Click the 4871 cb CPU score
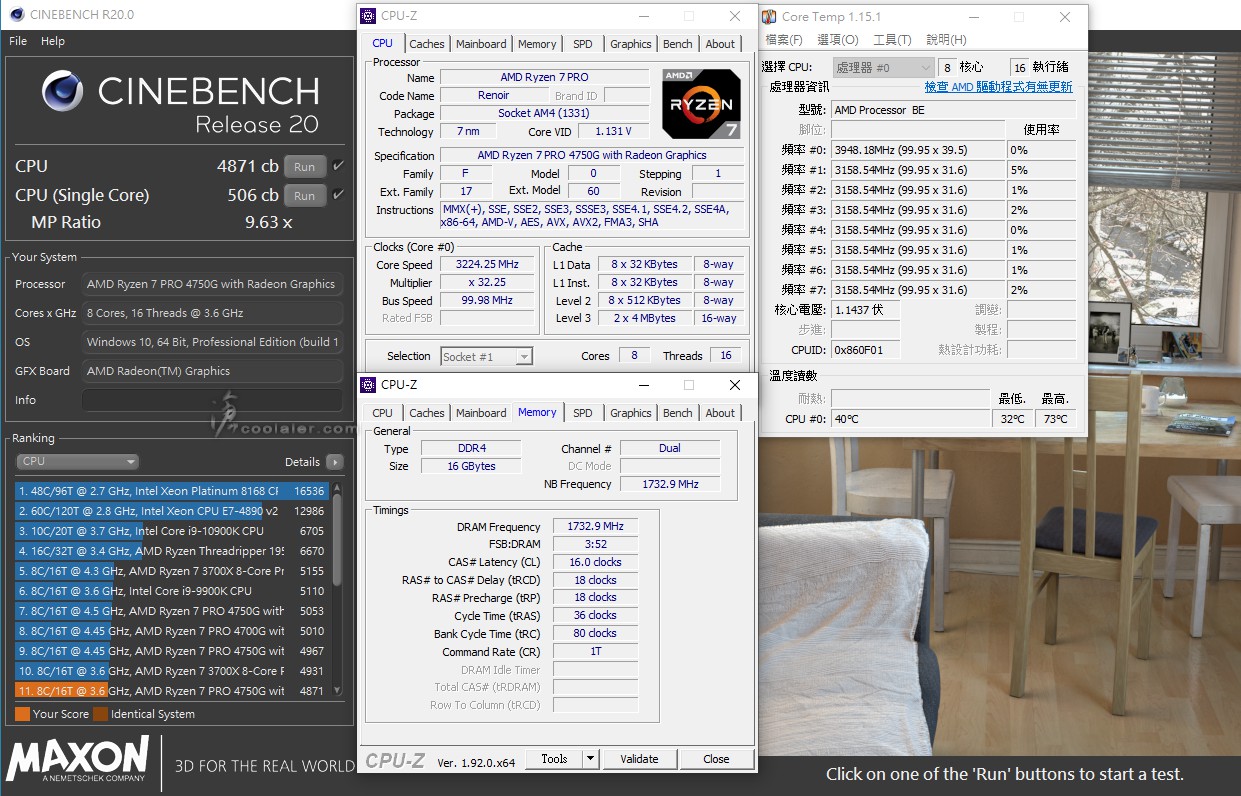 [248, 166]
